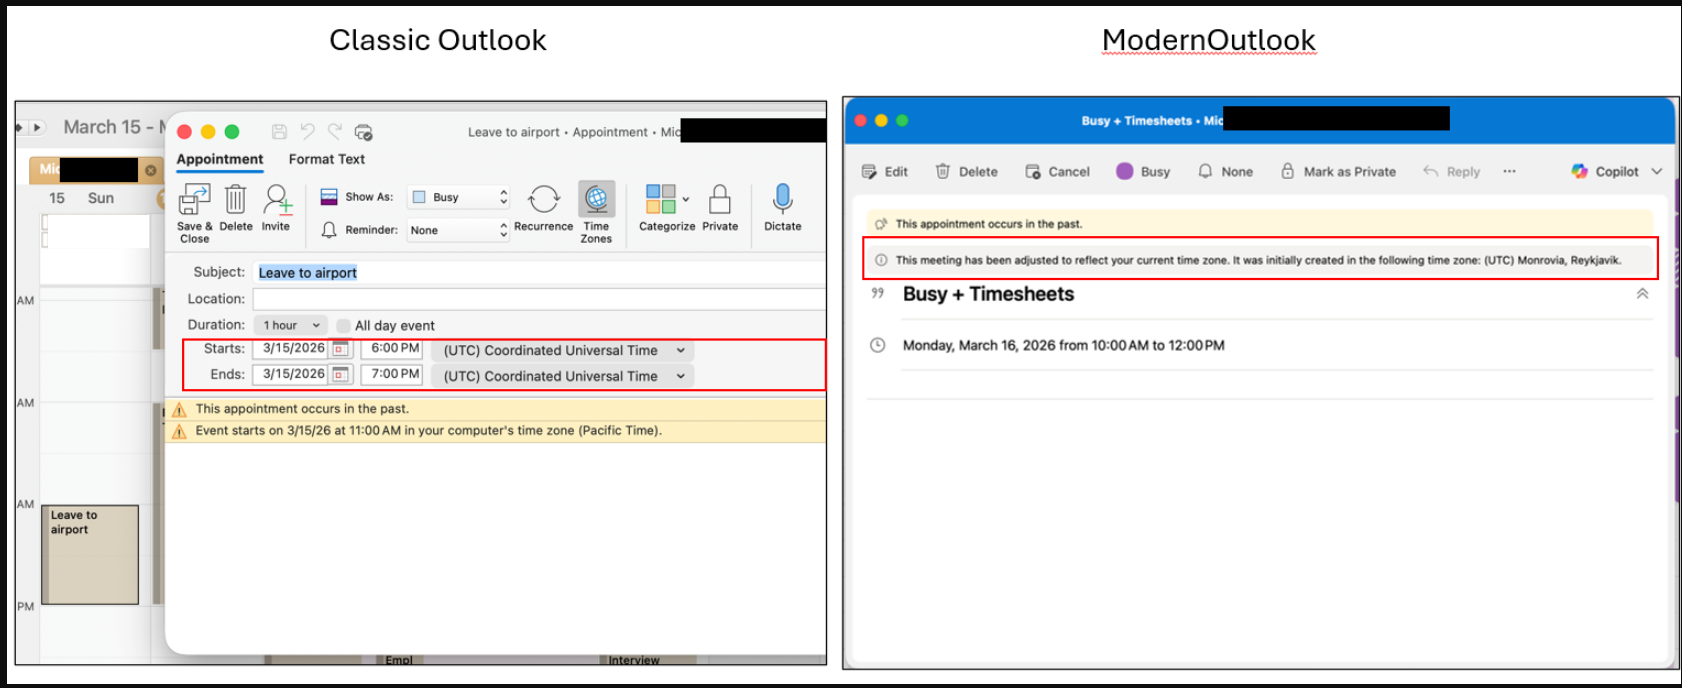
Task: Click the Copilot button
Action: point(1605,172)
